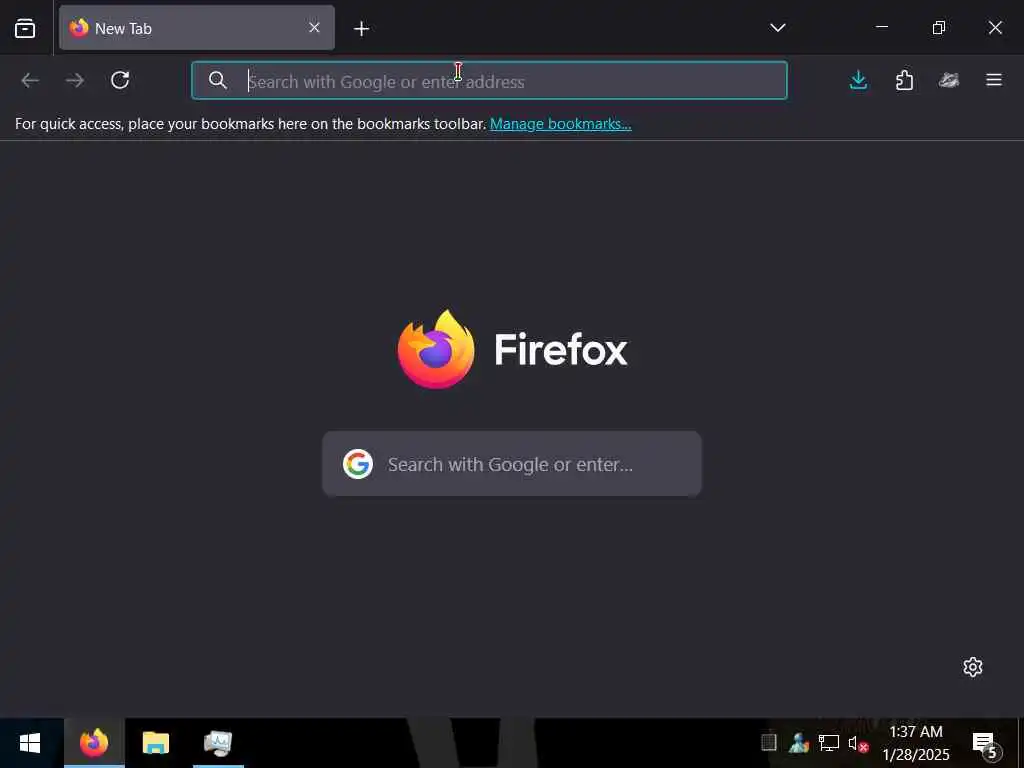Click the Google logo in search box

tap(358, 464)
